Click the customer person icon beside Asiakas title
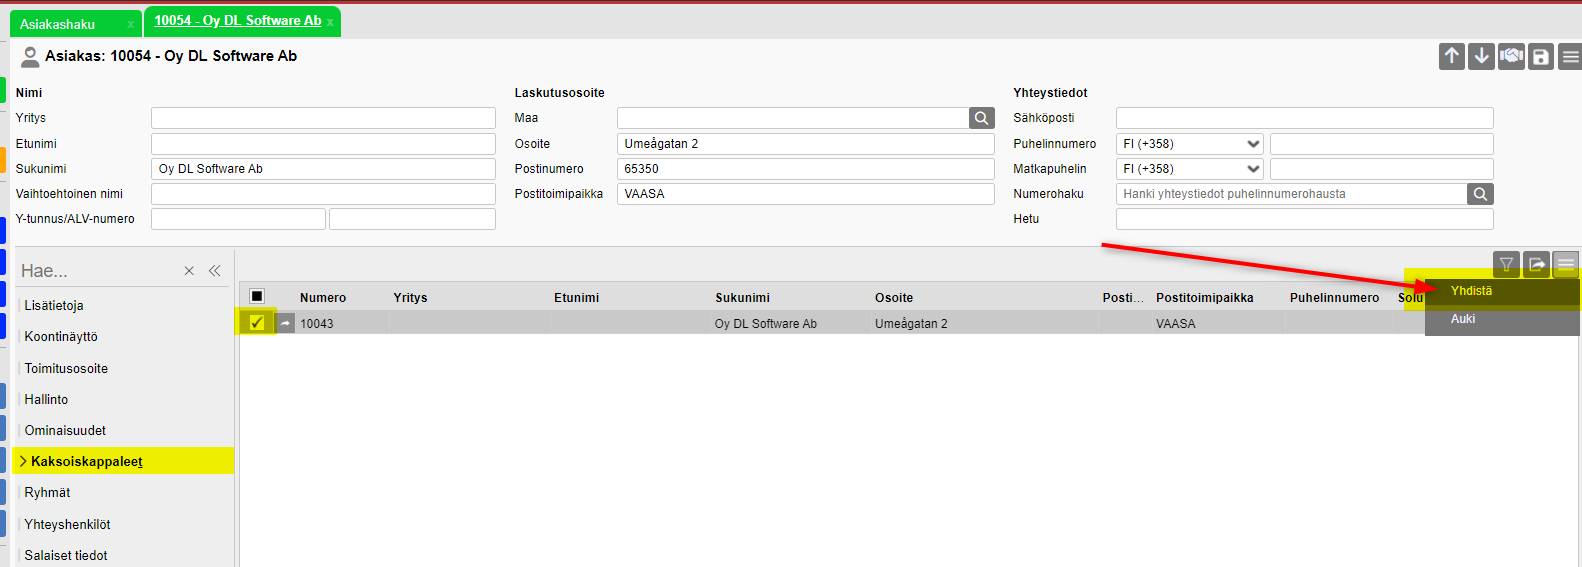This screenshot has height=567, width=1582. [x=30, y=57]
